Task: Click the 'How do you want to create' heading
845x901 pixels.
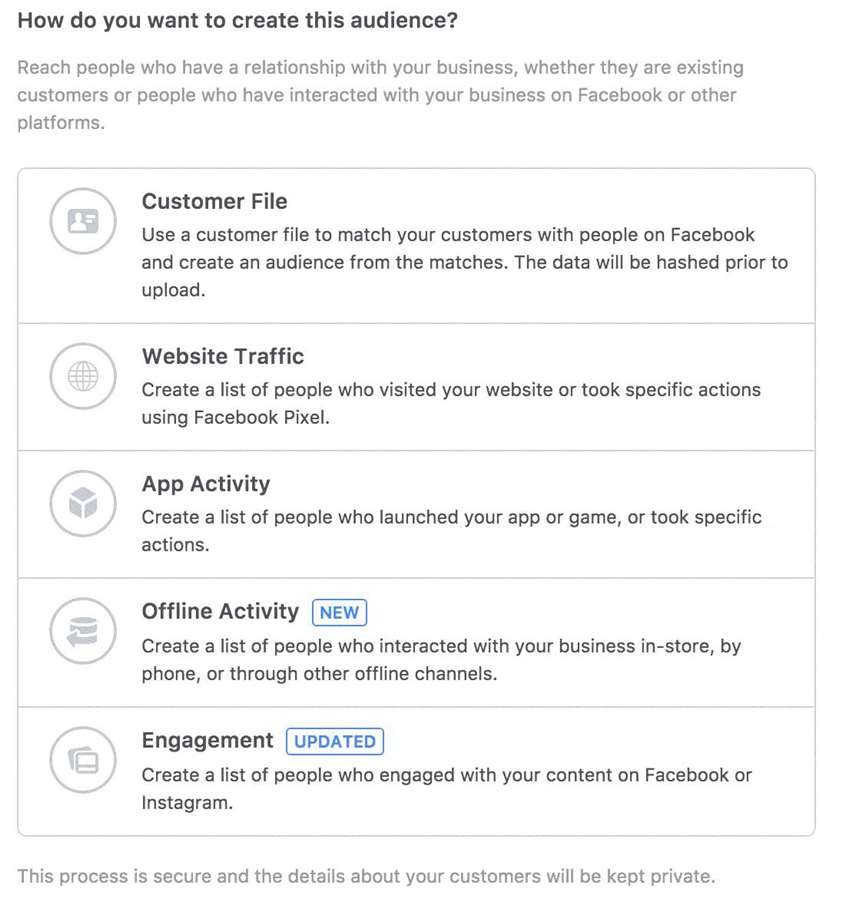Action: (238, 21)
